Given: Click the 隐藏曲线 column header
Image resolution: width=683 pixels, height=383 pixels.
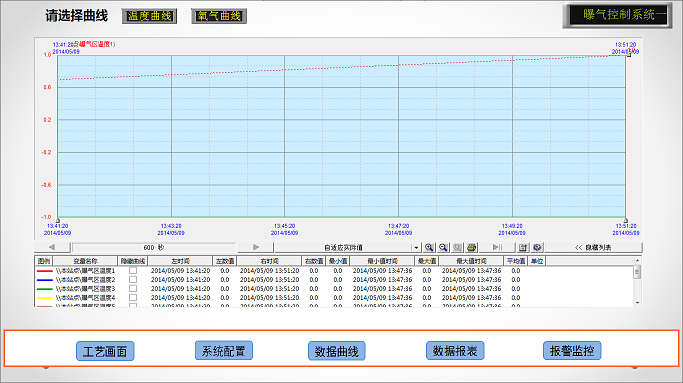Looking at the screenshot, I should pyautogui.click(x=133, y=261).
